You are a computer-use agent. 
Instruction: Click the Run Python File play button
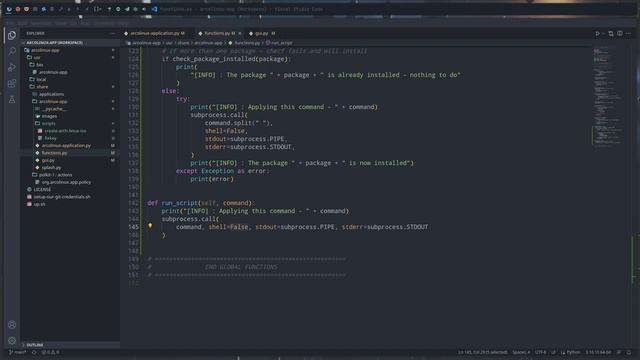598,33
